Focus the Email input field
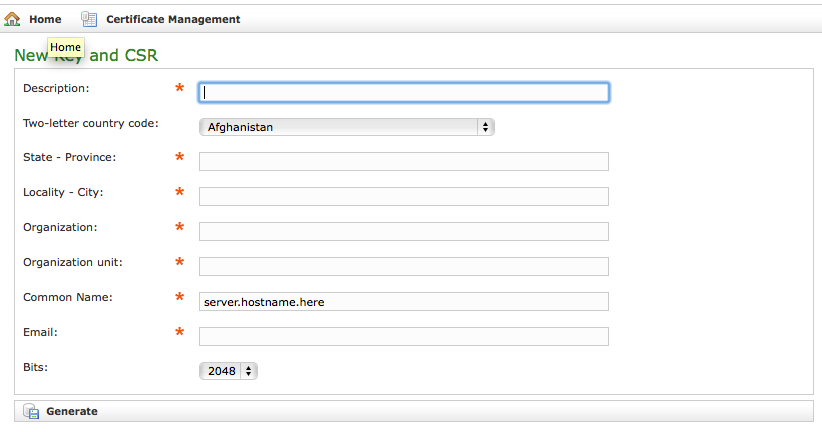Screen dimensions: 822x432 [403, 336]
